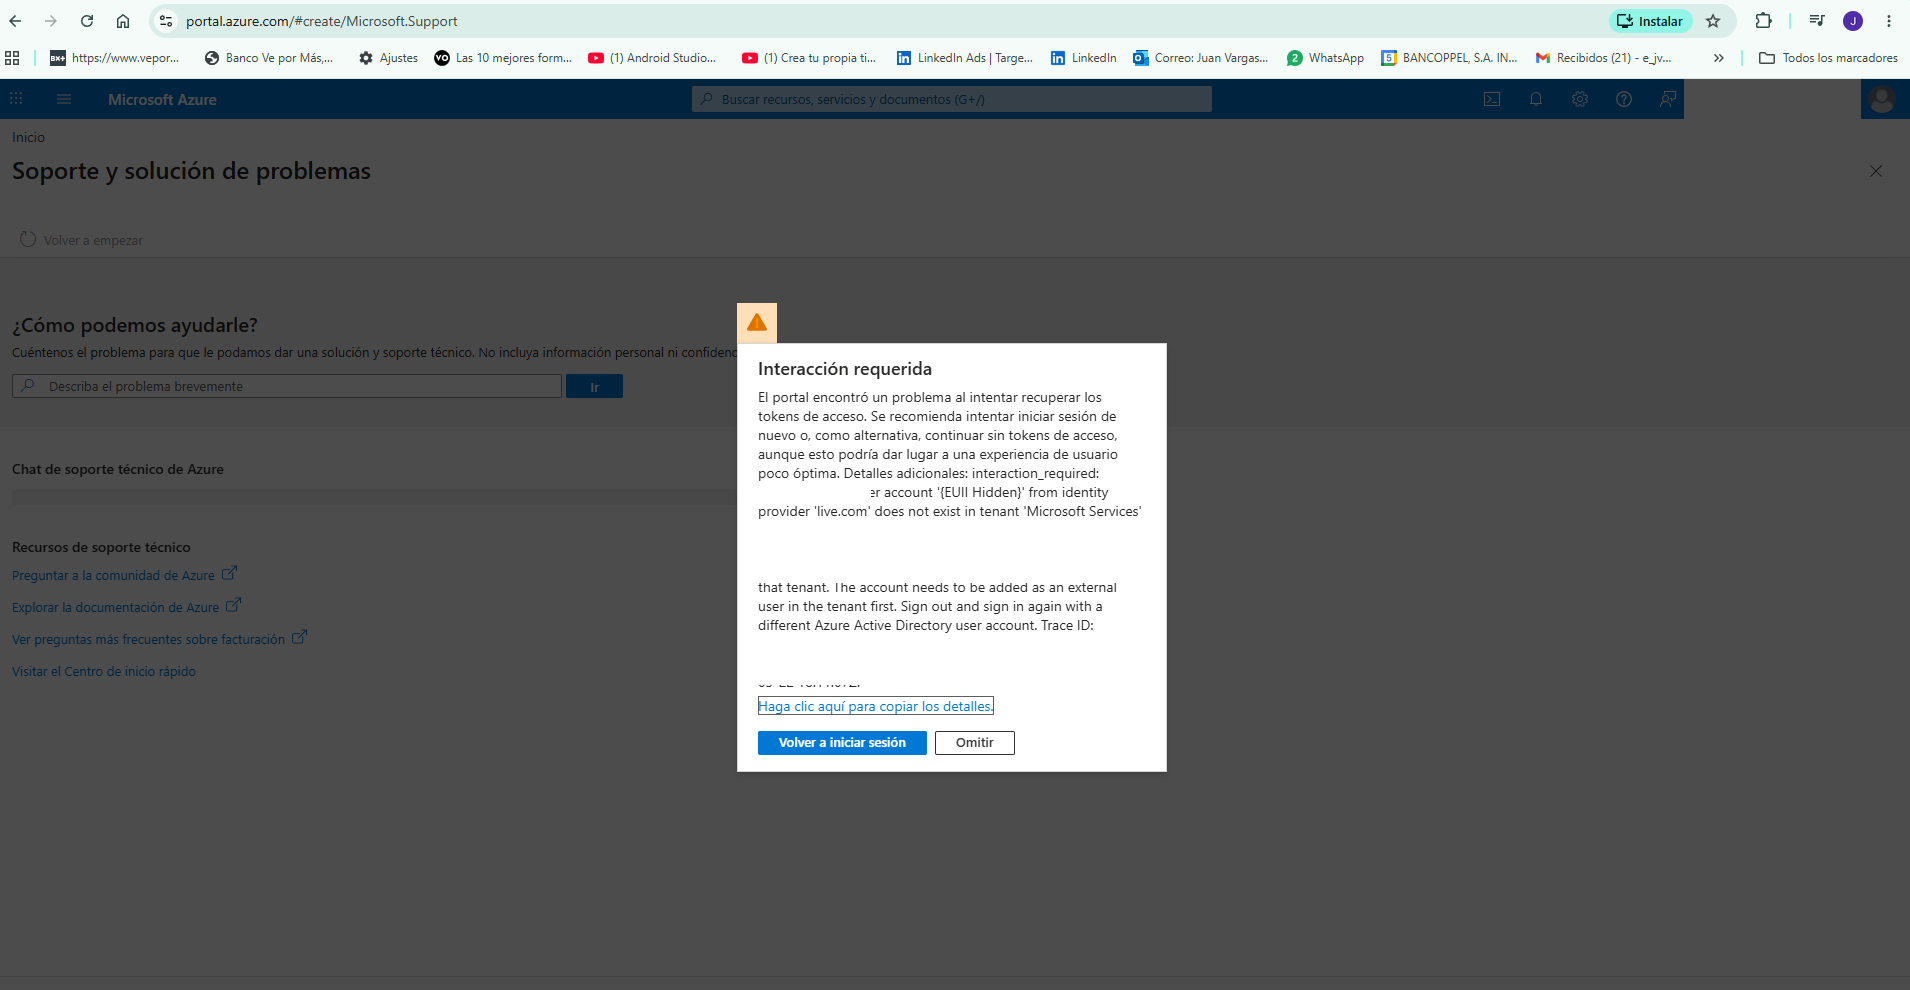Open the LinkedIn Ads bookmark
The width and height of the screenshot is (1910, 990).
(965, 58)
